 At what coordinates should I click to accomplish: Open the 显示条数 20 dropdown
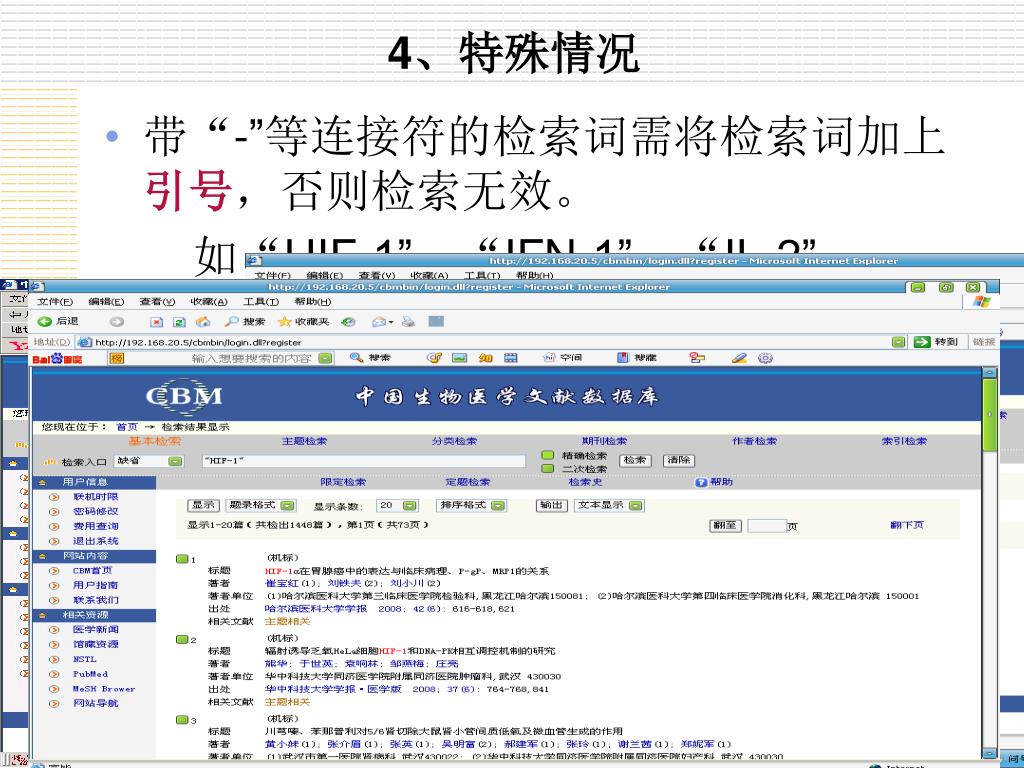pyautogui.click(x=409, y=505)
